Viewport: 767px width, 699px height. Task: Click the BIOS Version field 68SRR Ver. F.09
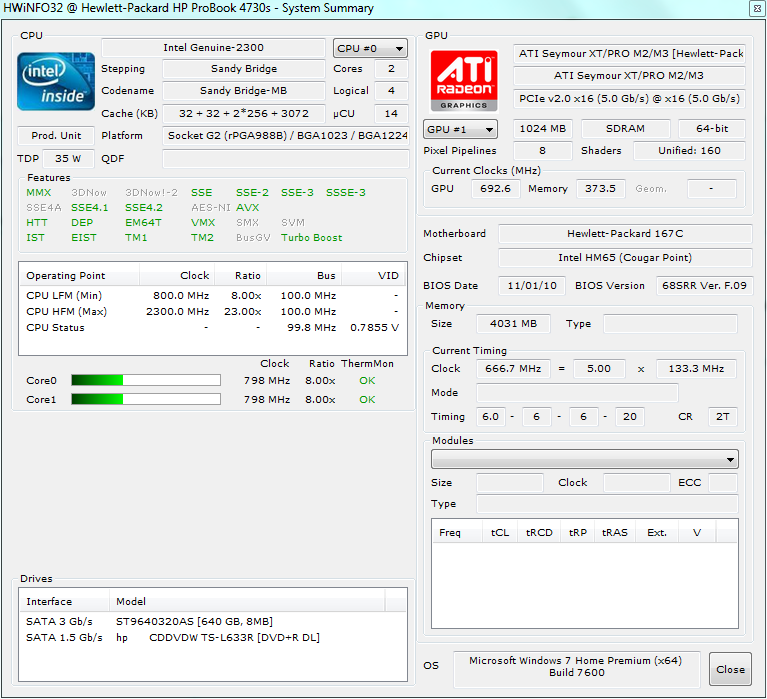coord(704,286)
